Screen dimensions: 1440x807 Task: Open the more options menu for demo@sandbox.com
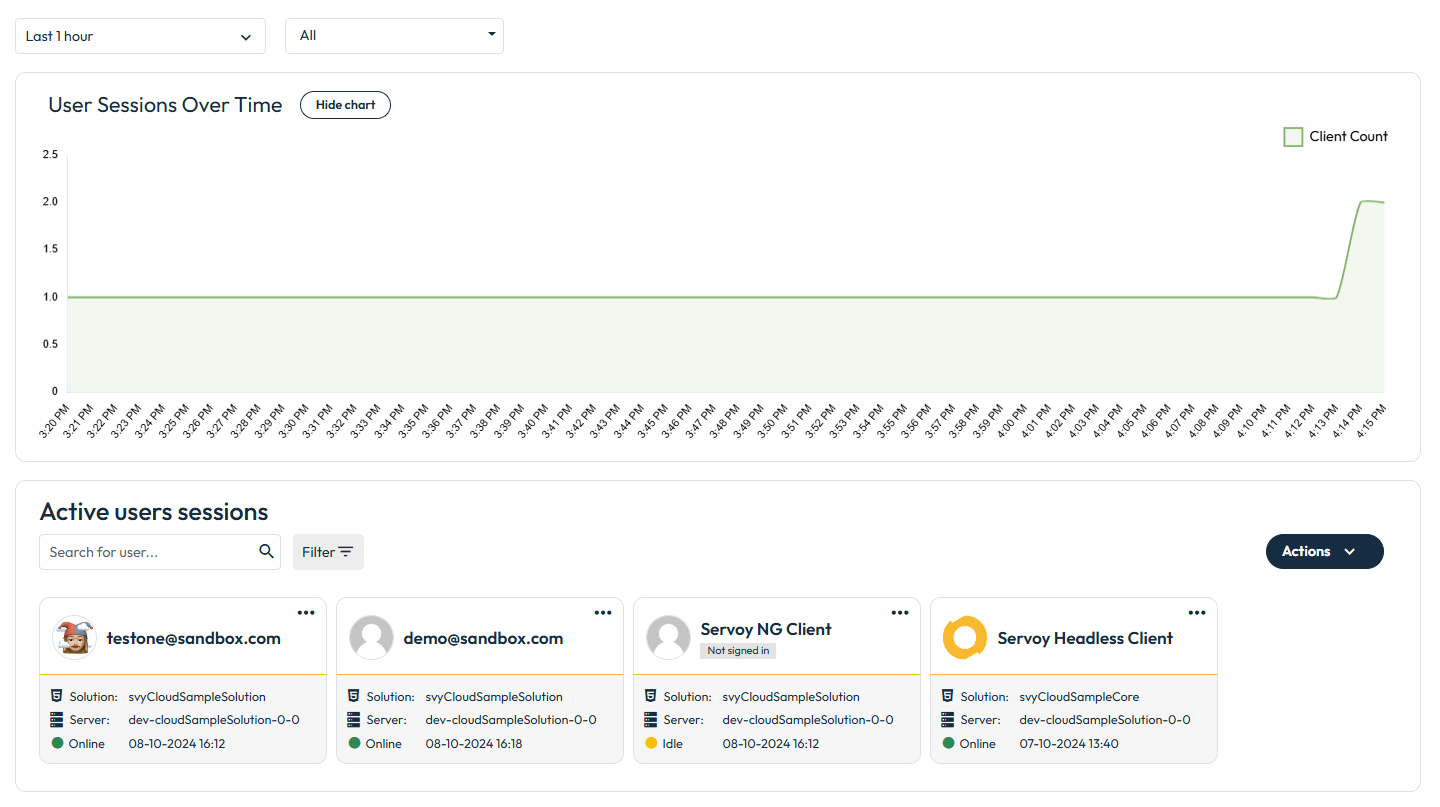pyautogui.click(x=603, y=613)
